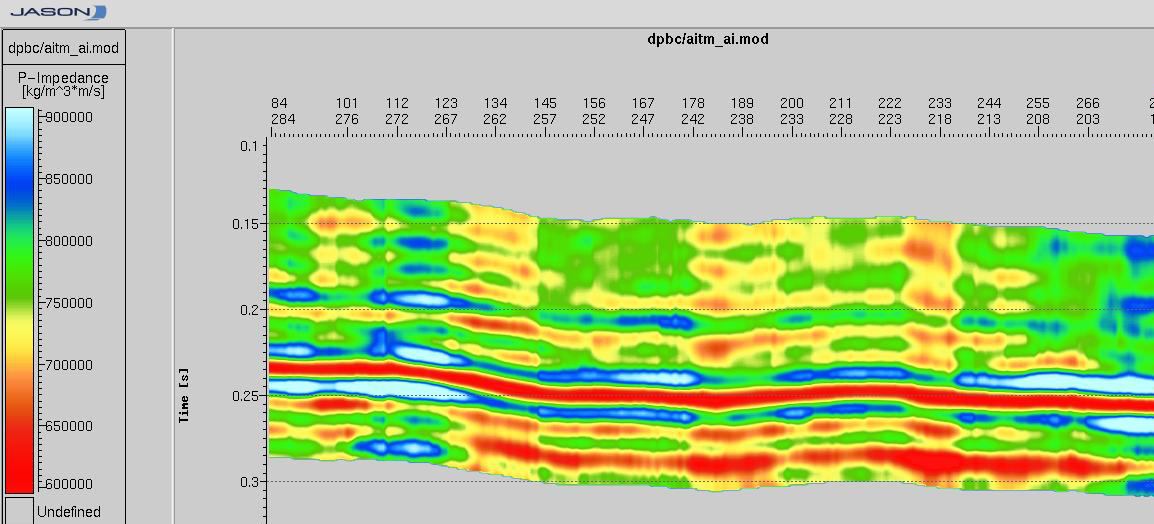Click trace label 84 / 284
This screenshot has width=1154, height=524.
point(280,111)
